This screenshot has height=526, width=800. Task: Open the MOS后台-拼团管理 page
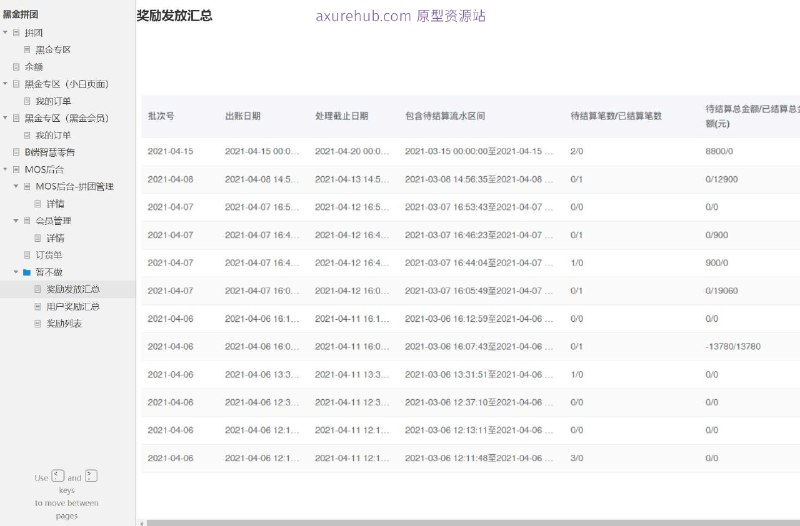(74, 186)
